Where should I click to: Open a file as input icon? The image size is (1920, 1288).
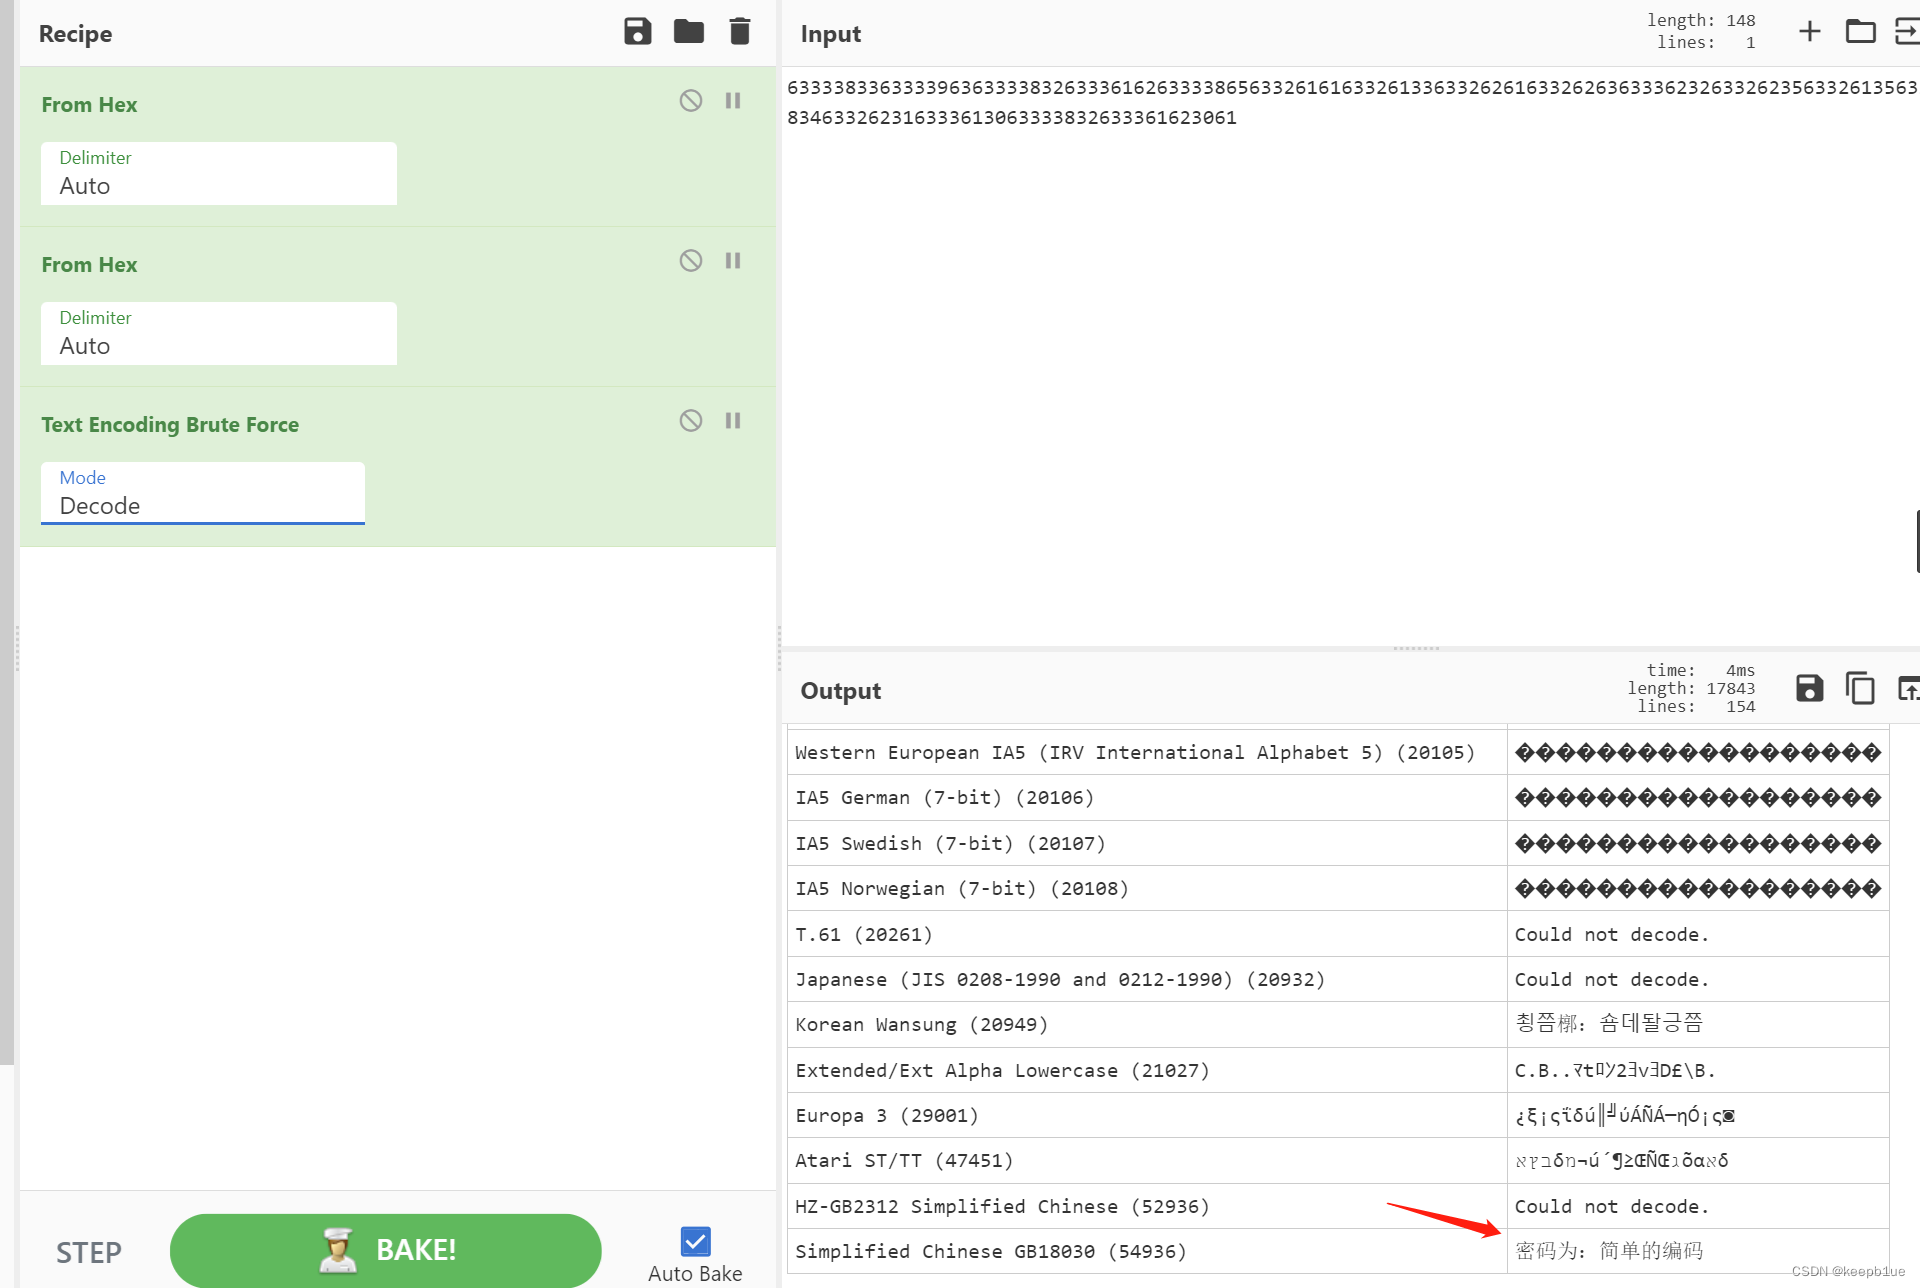coord(1907,32)
